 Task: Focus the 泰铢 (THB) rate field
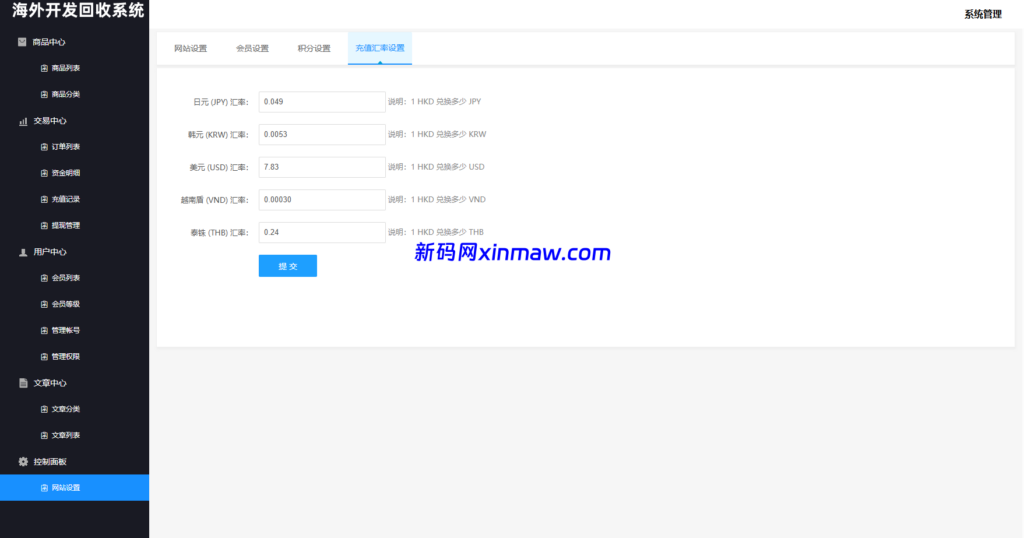click(x=322, y=232)
